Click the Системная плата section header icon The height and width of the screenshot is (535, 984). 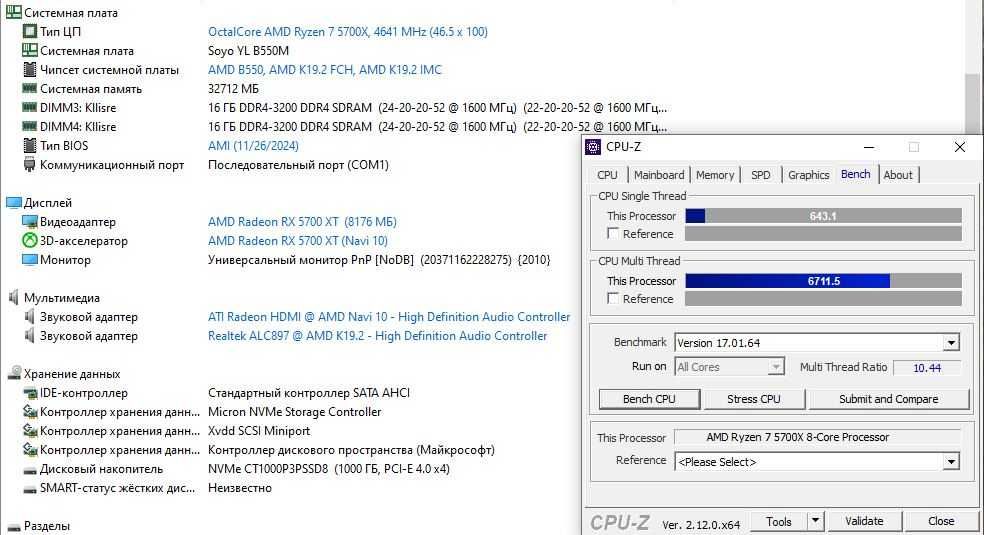tap(13, 12)
